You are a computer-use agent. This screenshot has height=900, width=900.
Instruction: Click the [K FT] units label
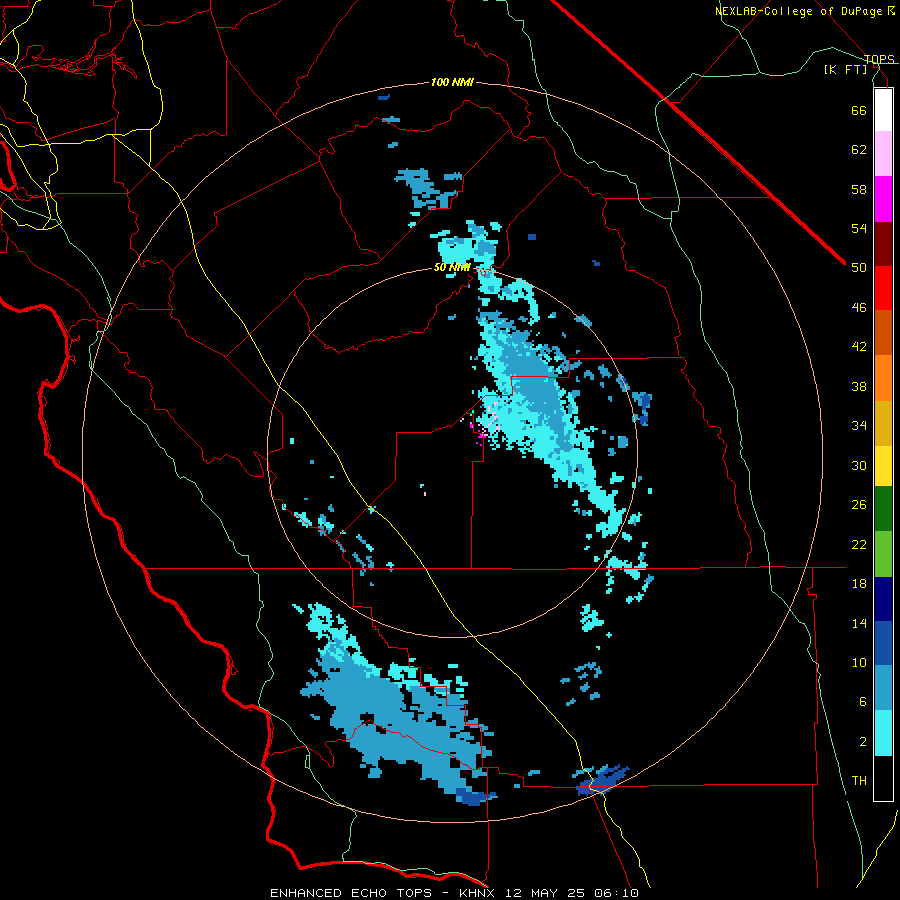click(845, 69)
